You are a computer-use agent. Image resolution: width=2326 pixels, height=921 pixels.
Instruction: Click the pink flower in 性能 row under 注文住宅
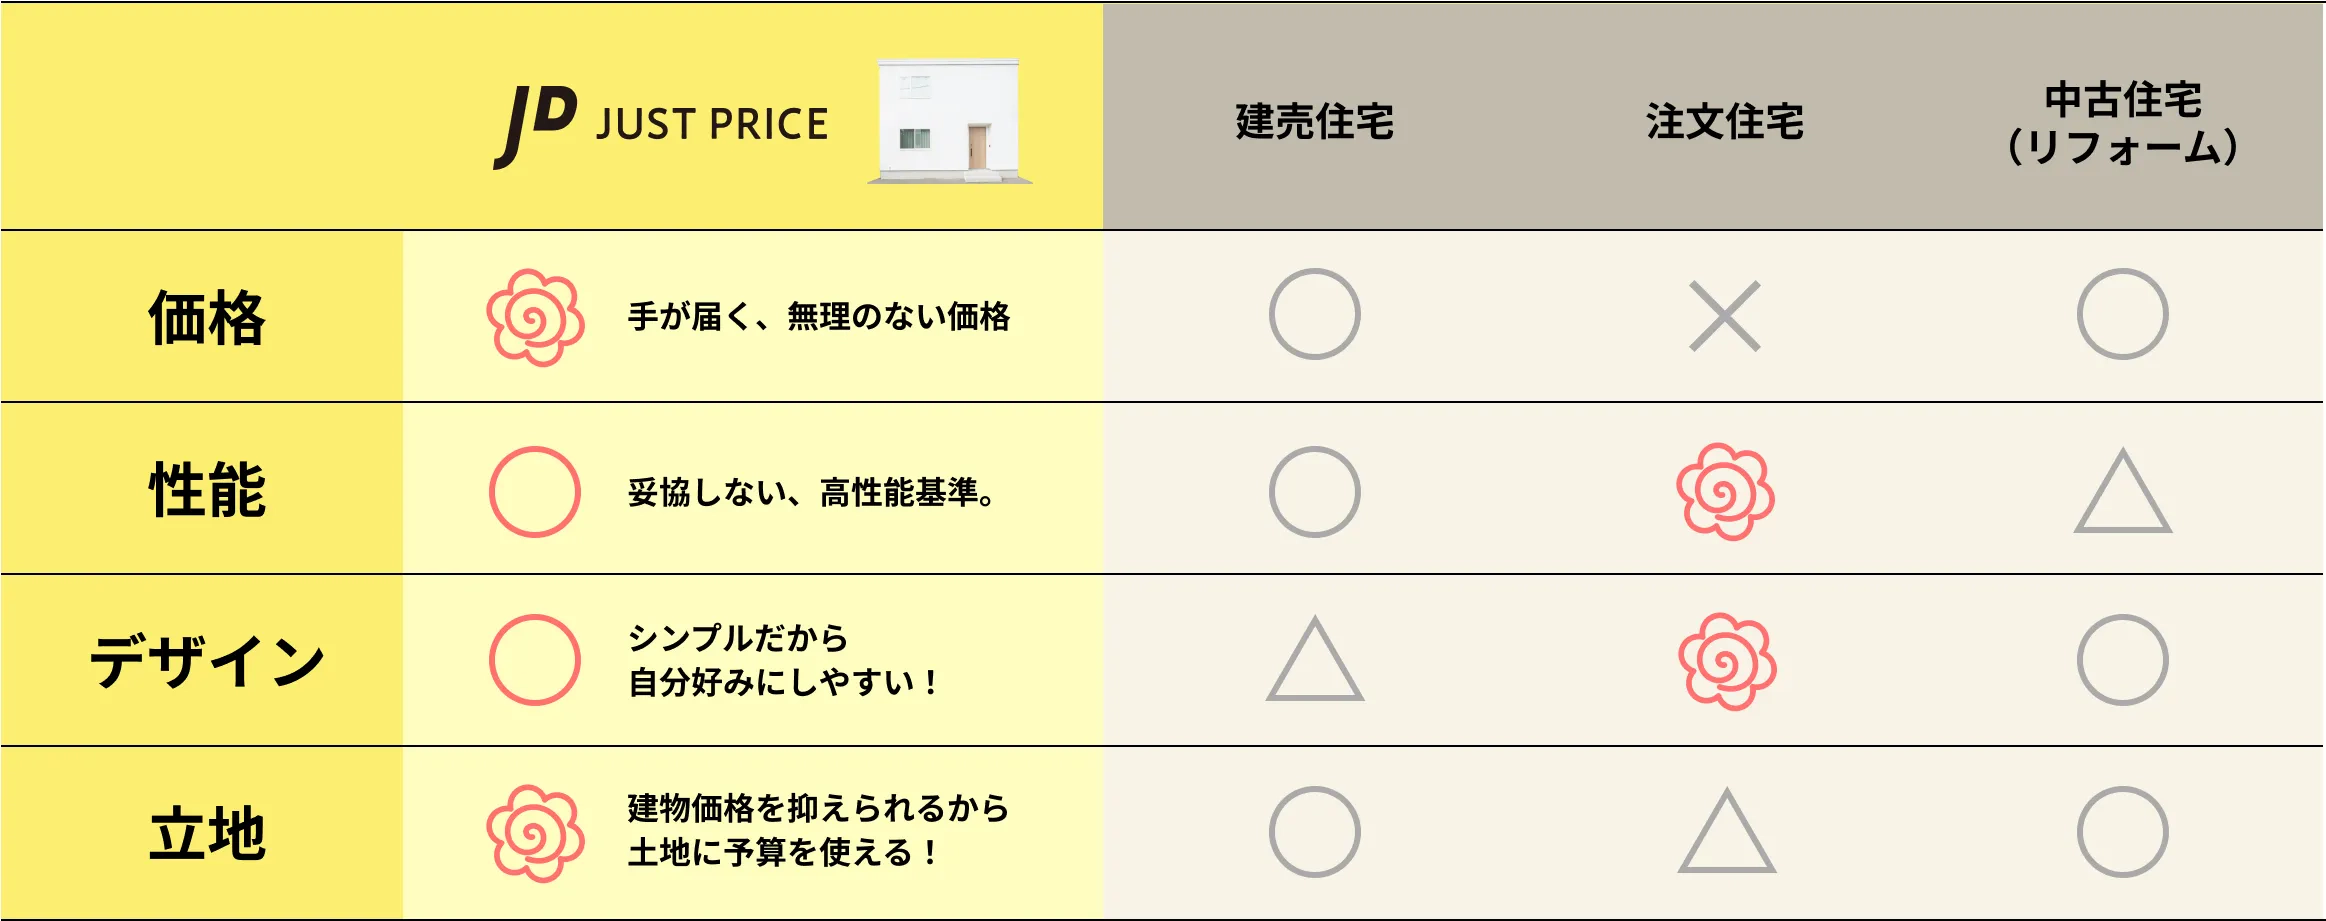(x=1725, y=491)
